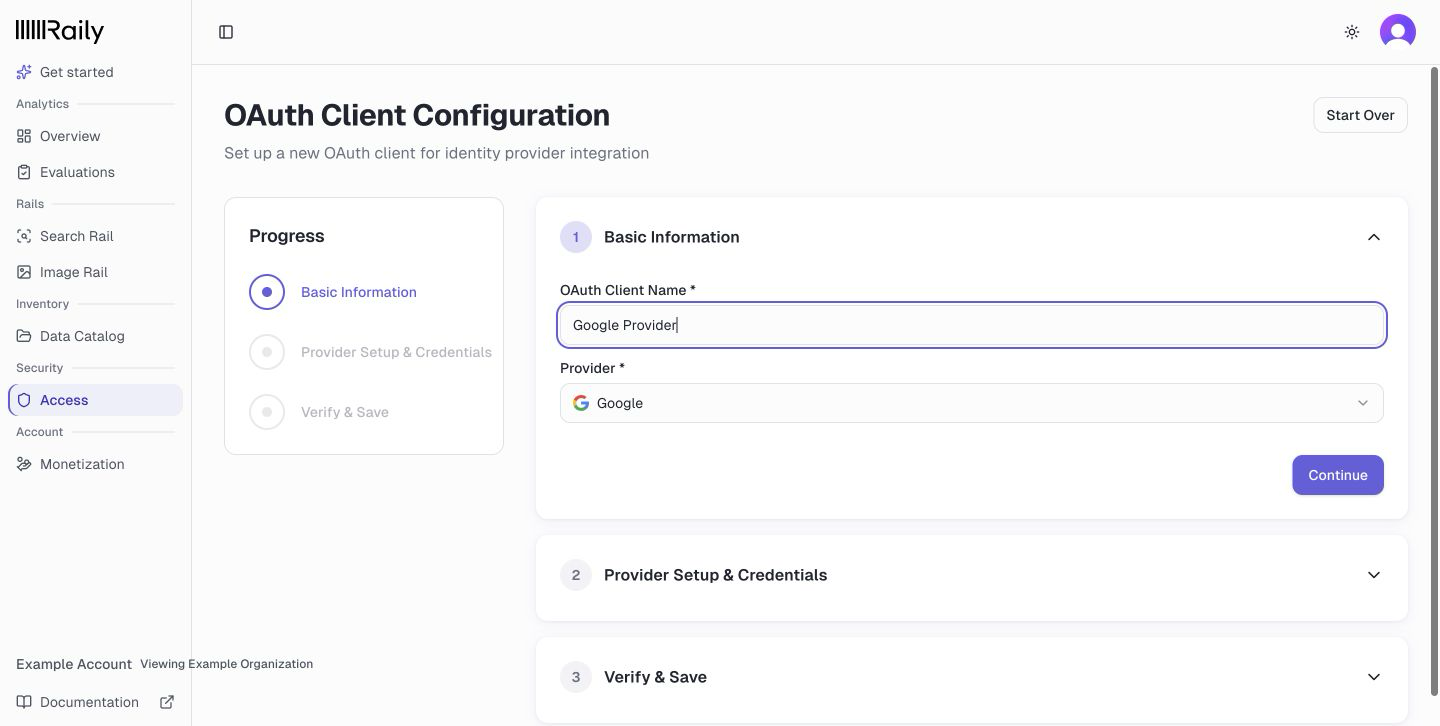
Task: Click the Basic Information progress label
Action: click(359, 292)
